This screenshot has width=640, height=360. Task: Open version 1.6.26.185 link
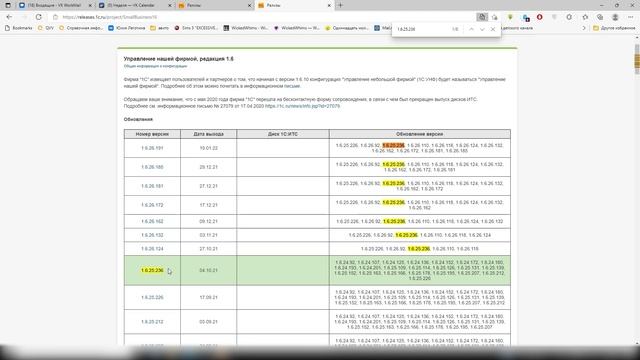coord(152,167)
